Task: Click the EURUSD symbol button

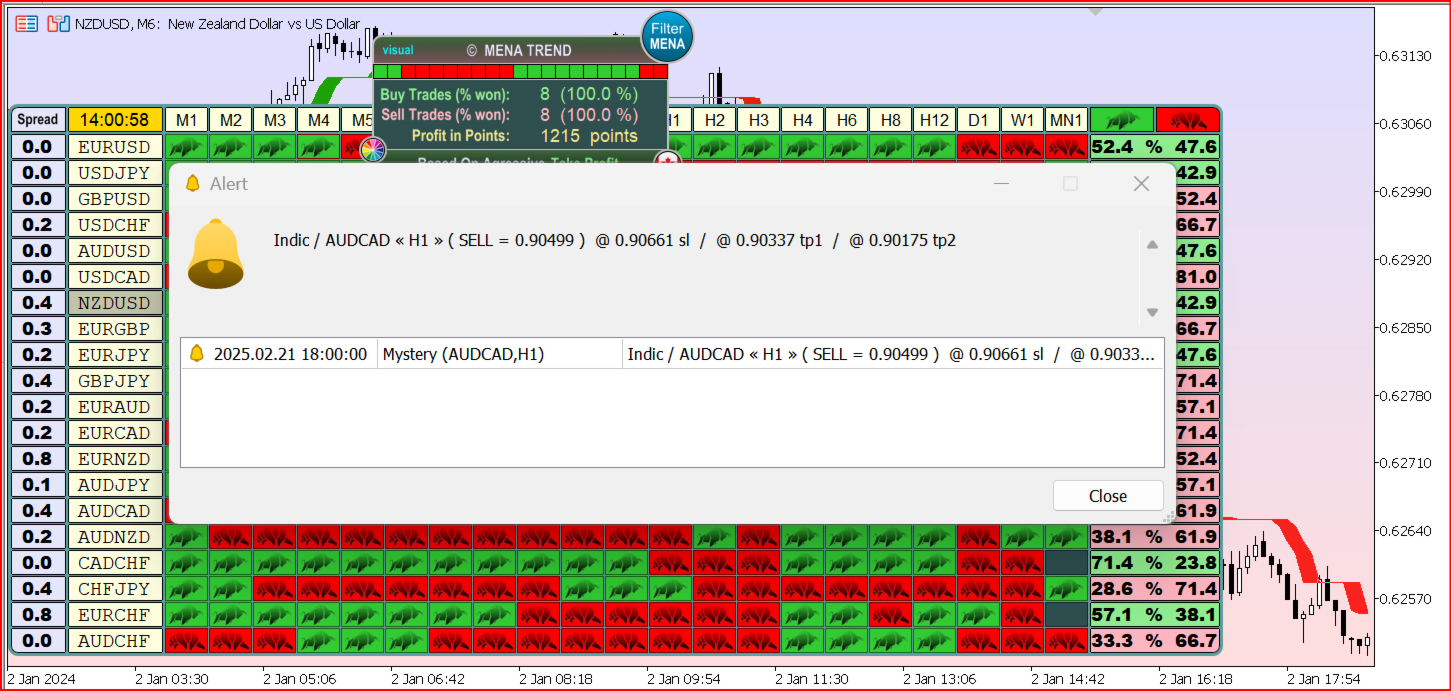Action: tap(114, 147)
